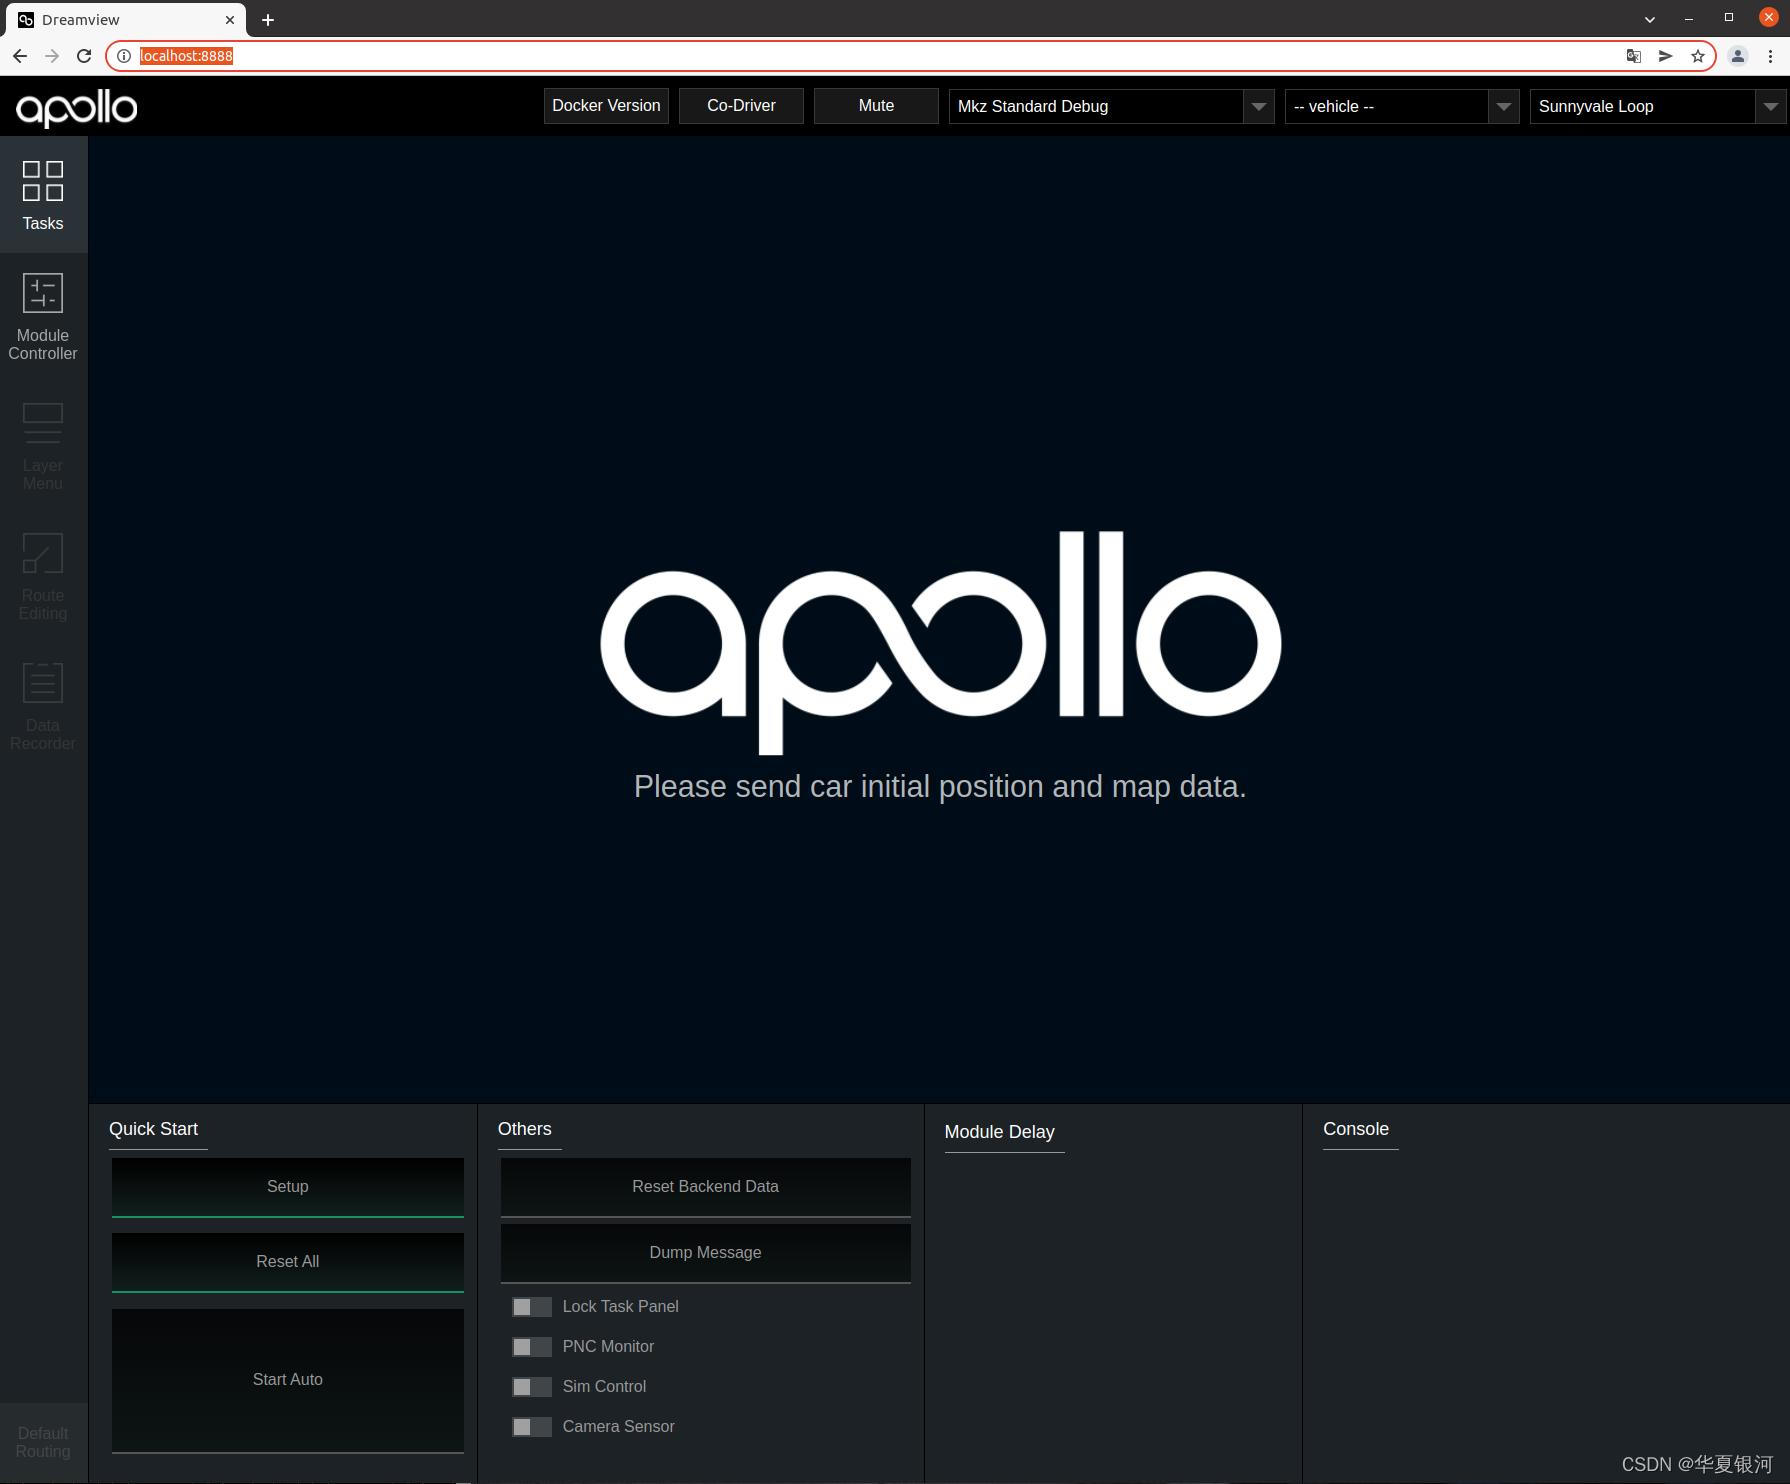Image resolution: width=1790 pixels, height=1484 pixels.
Task: Open the browser profile icon
Action: (1738, 56)
